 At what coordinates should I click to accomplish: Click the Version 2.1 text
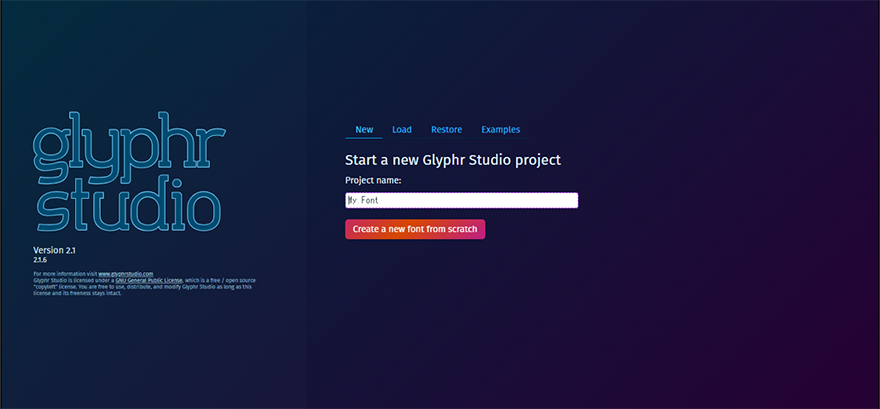[x=54, y=250]
